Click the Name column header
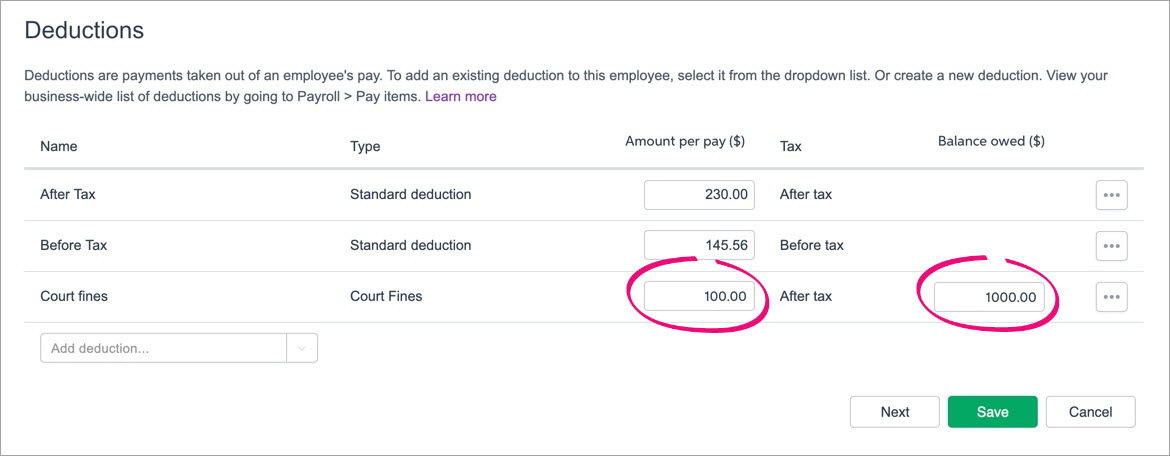Screen dimensions: 1170x456 59,146
